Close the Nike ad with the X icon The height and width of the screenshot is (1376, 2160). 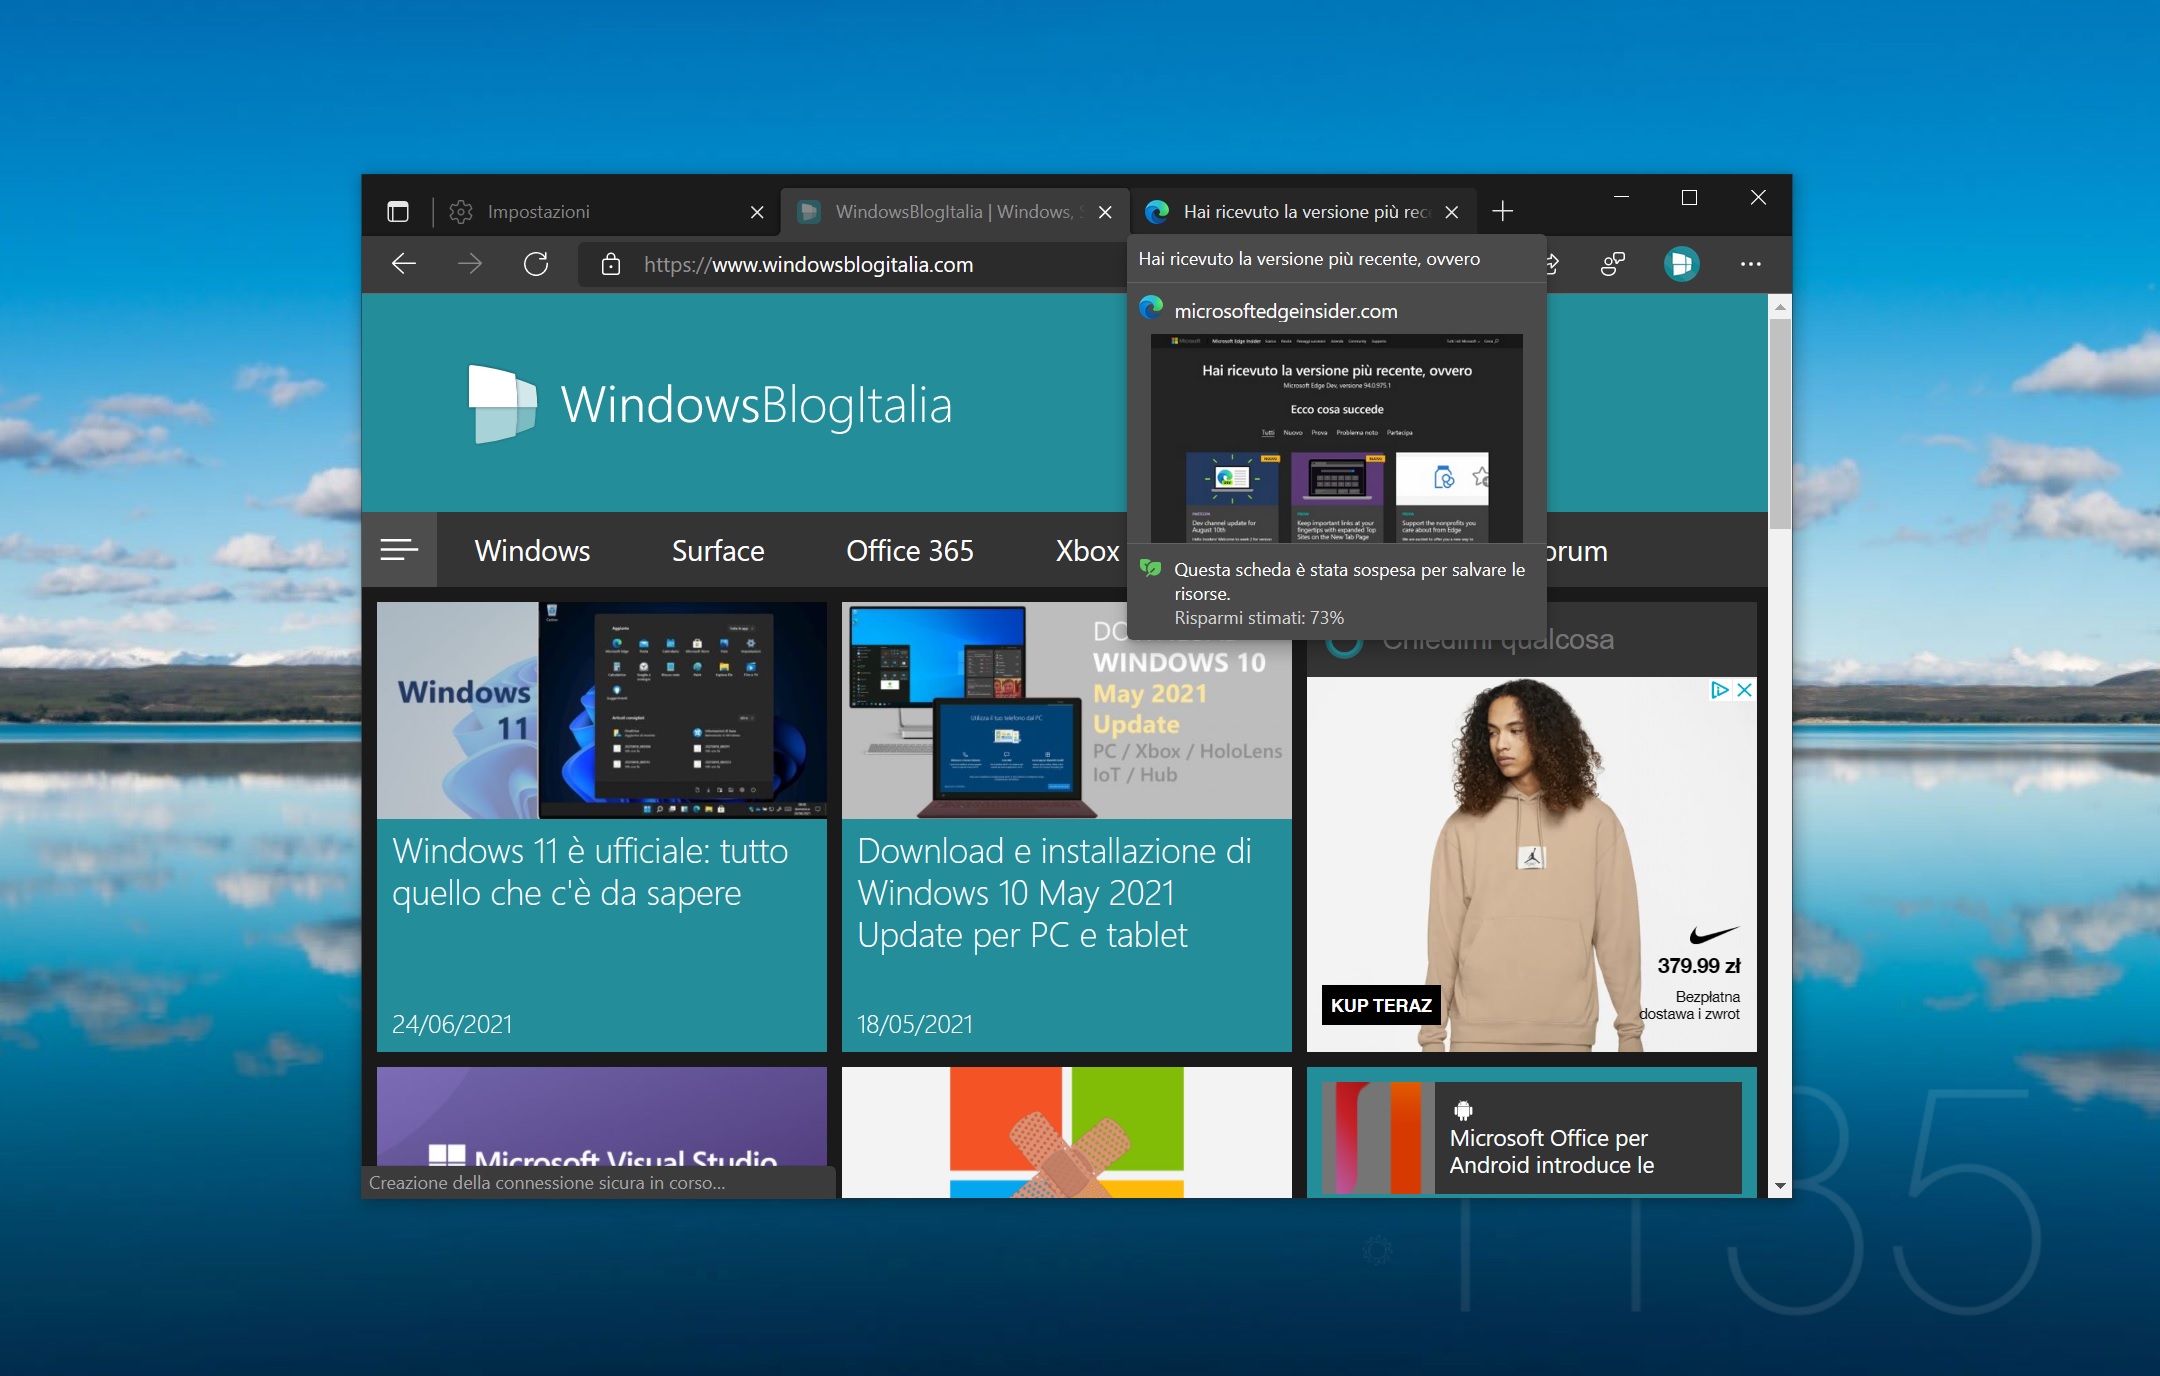click(1744, 690)
